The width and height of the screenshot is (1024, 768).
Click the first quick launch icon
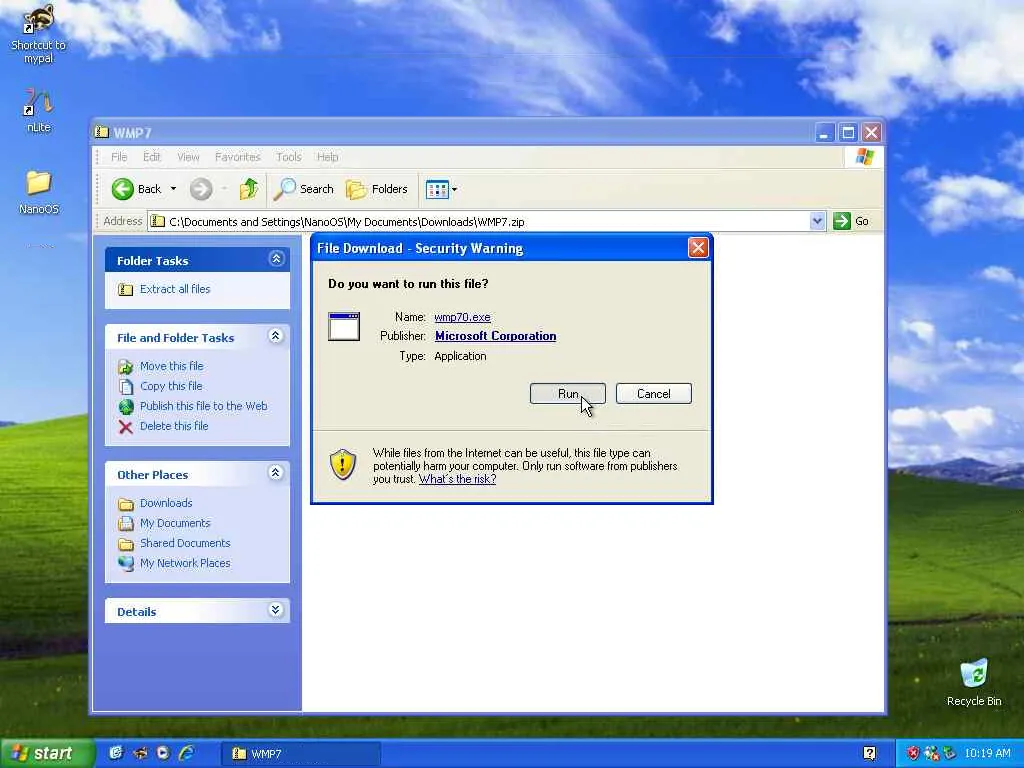coord(116,753)
